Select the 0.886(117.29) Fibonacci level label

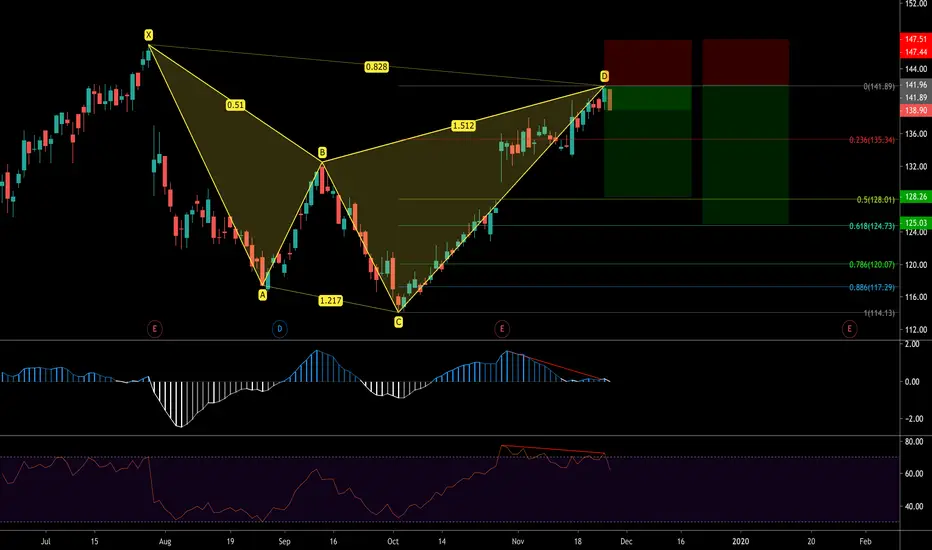871,287
